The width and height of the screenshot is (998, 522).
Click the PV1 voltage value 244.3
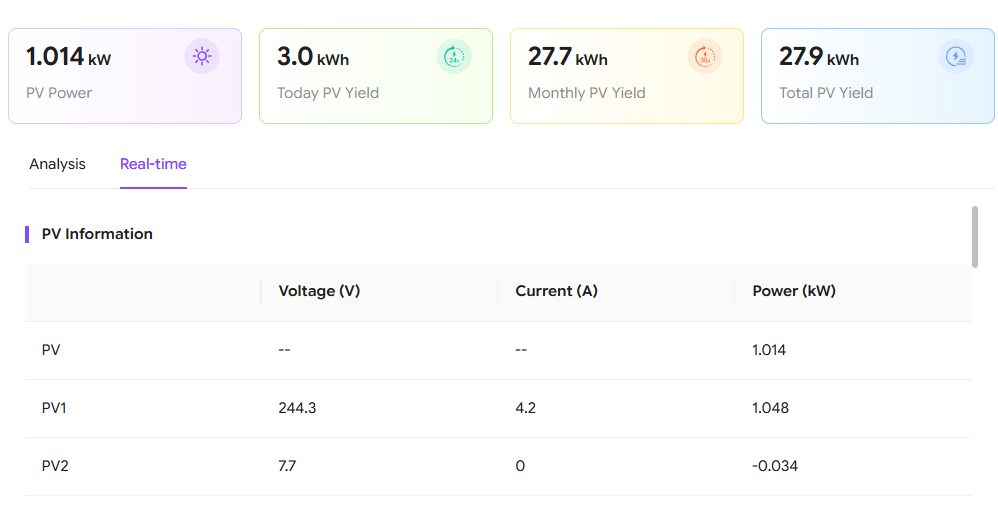click(x=297, y=408)
